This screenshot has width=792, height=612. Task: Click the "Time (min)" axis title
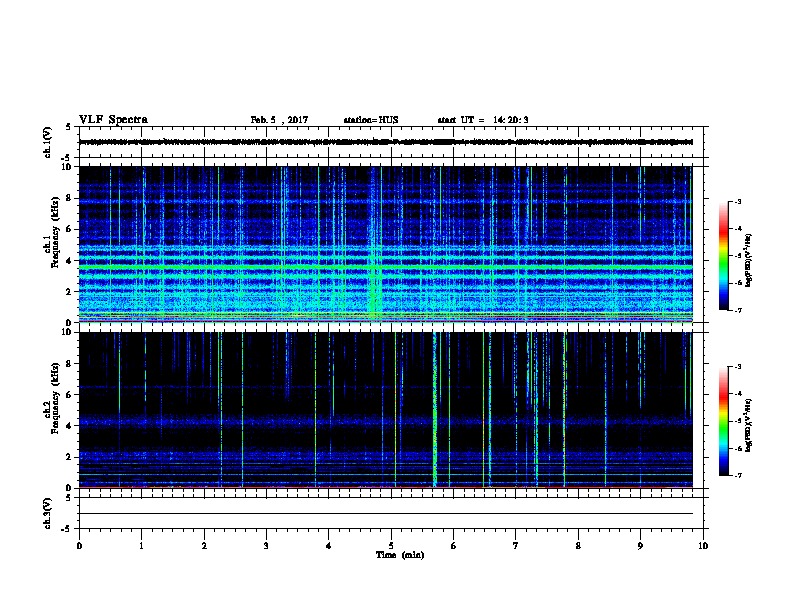pos(400,555)
